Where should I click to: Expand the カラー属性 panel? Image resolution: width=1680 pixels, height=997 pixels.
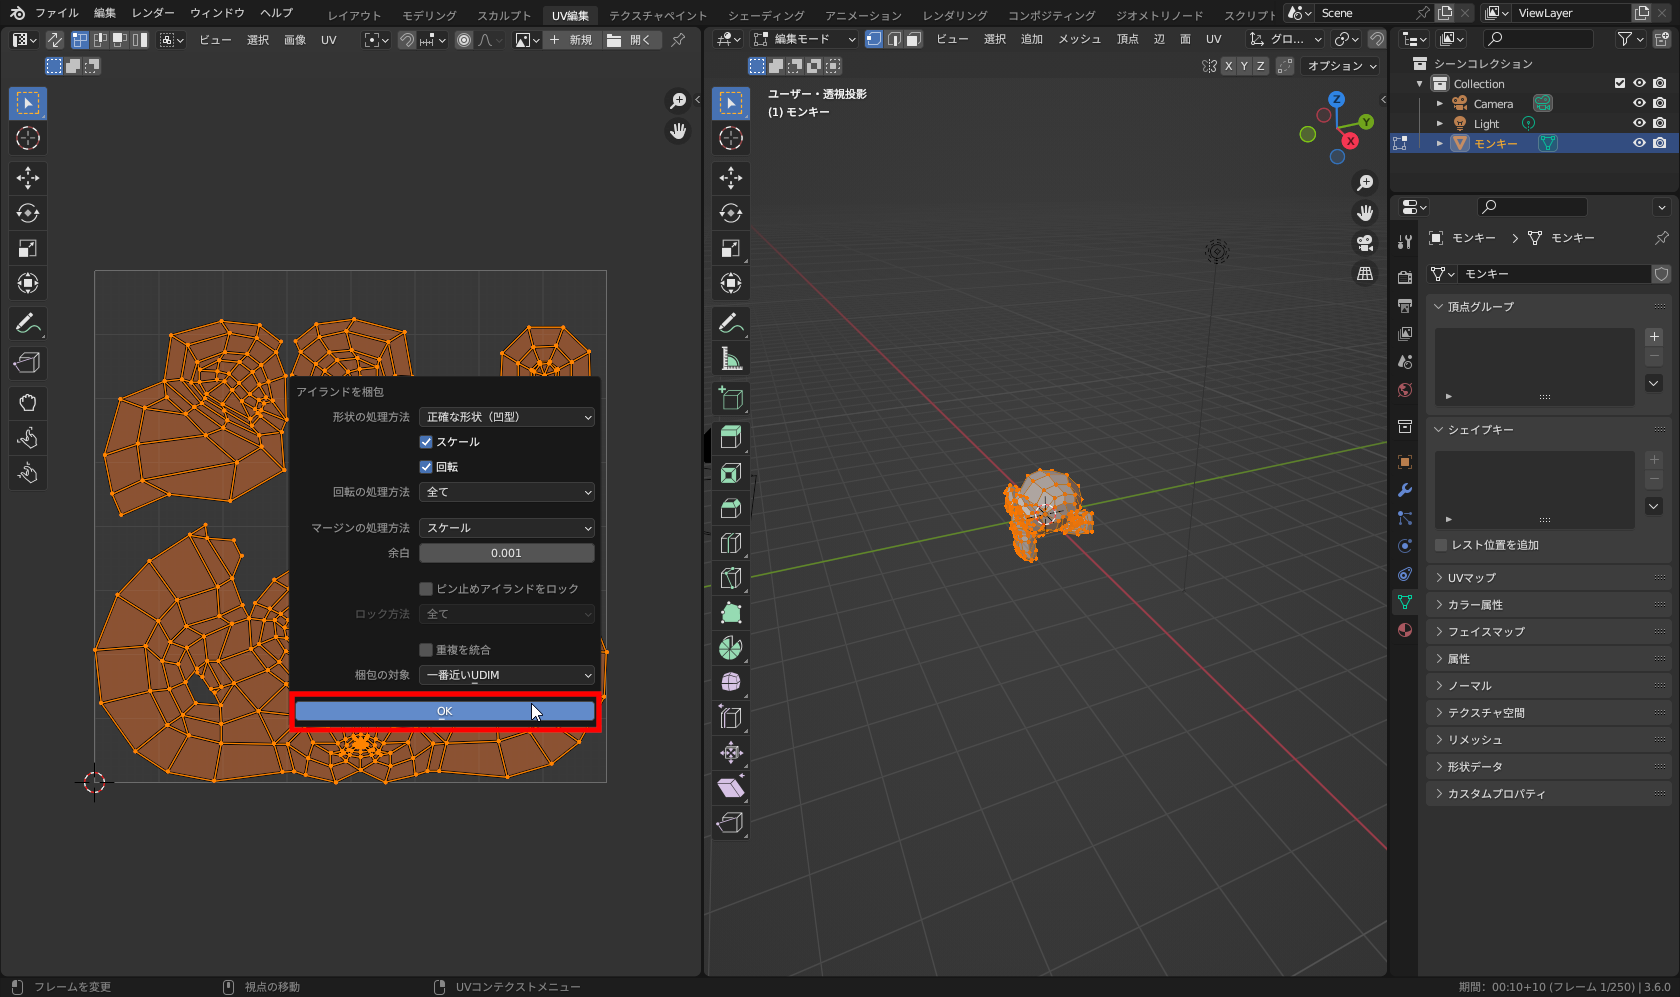pos(1549,605)
